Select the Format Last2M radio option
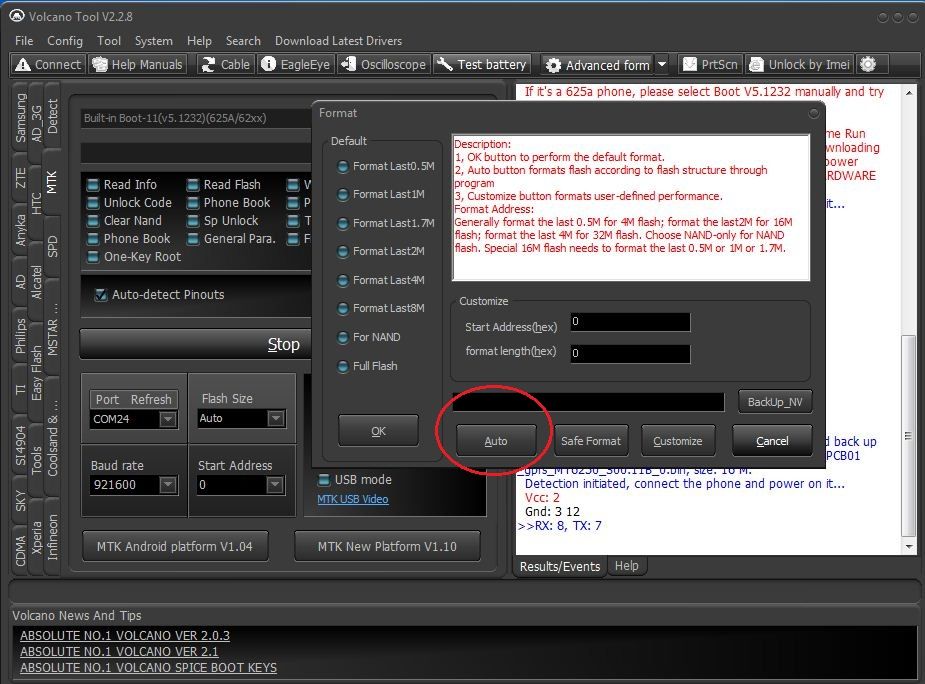The height and width of the screenshot is (684, 925). [344, 251]
